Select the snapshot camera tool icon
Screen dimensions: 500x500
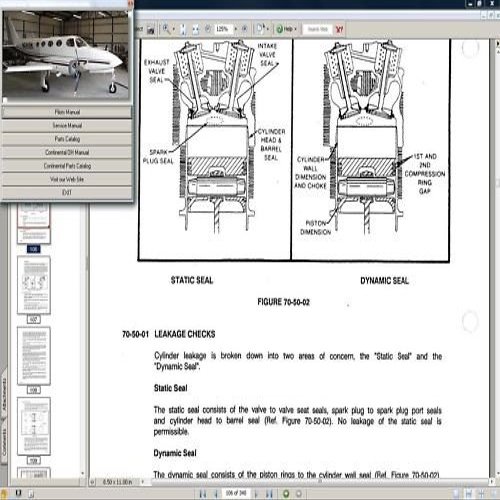tap(151, 30)
